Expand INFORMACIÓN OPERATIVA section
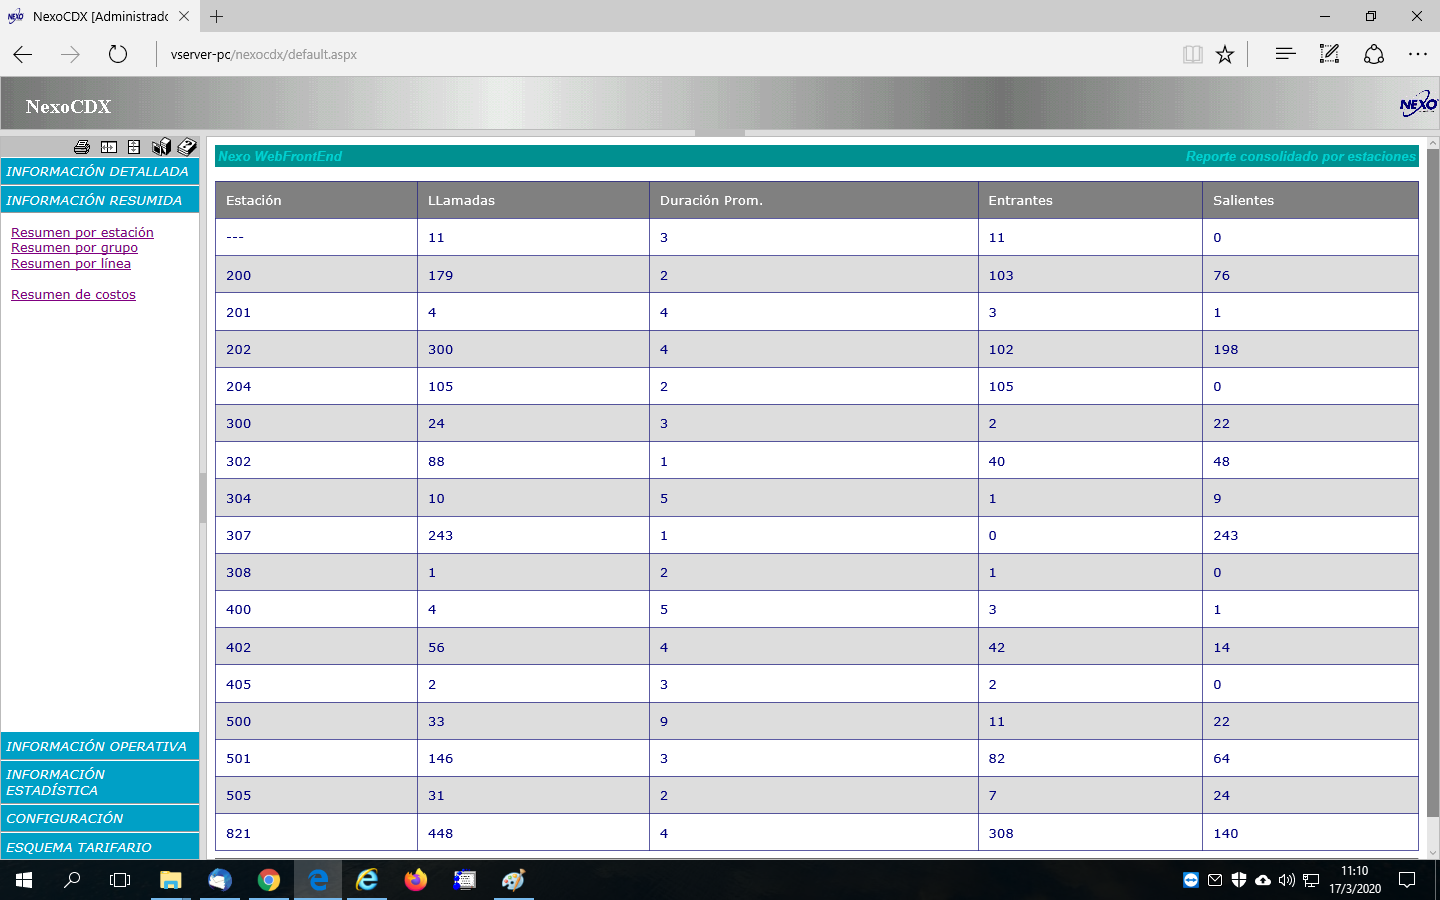The height and width of the screenshot is (900, 1440). (100, 746)
